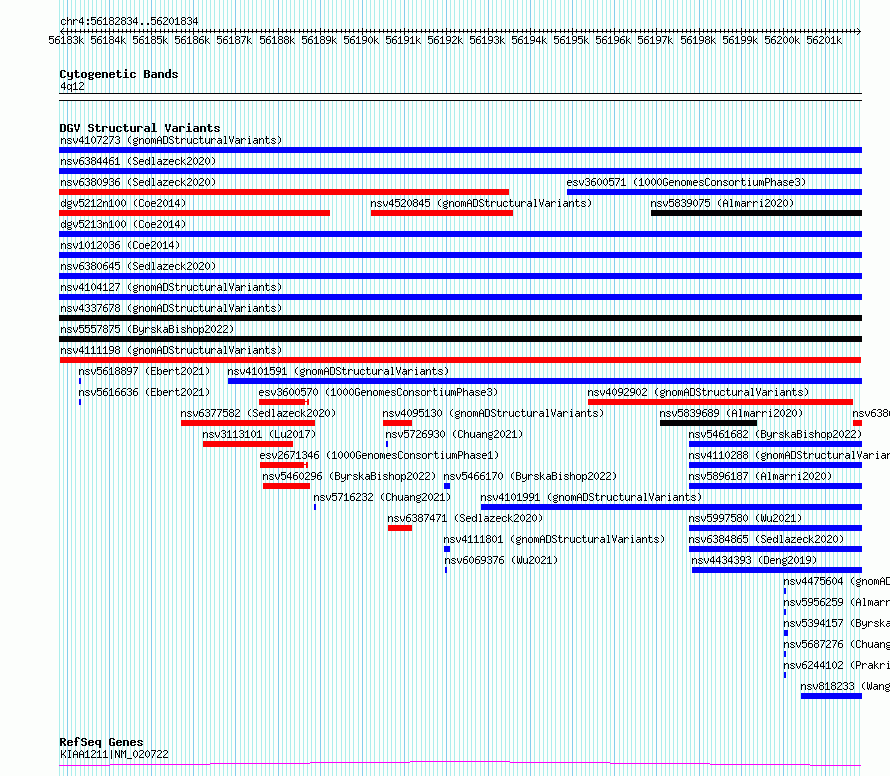Open the nsv1012036 (Coe2014) variant
This screenshot has width=890, height=776.
pyautogui.click(x=120, y=245)
